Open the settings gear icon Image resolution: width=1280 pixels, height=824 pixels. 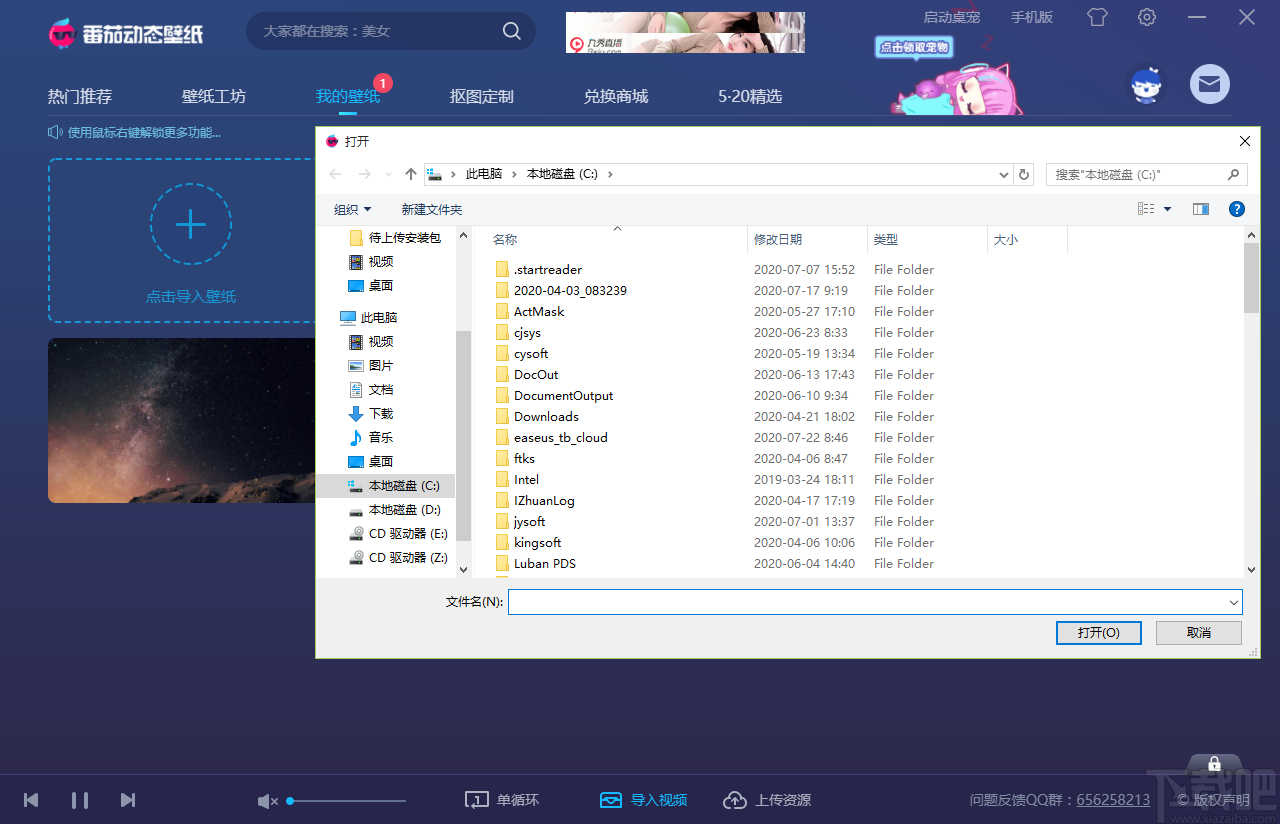[x=1146, y=17]
